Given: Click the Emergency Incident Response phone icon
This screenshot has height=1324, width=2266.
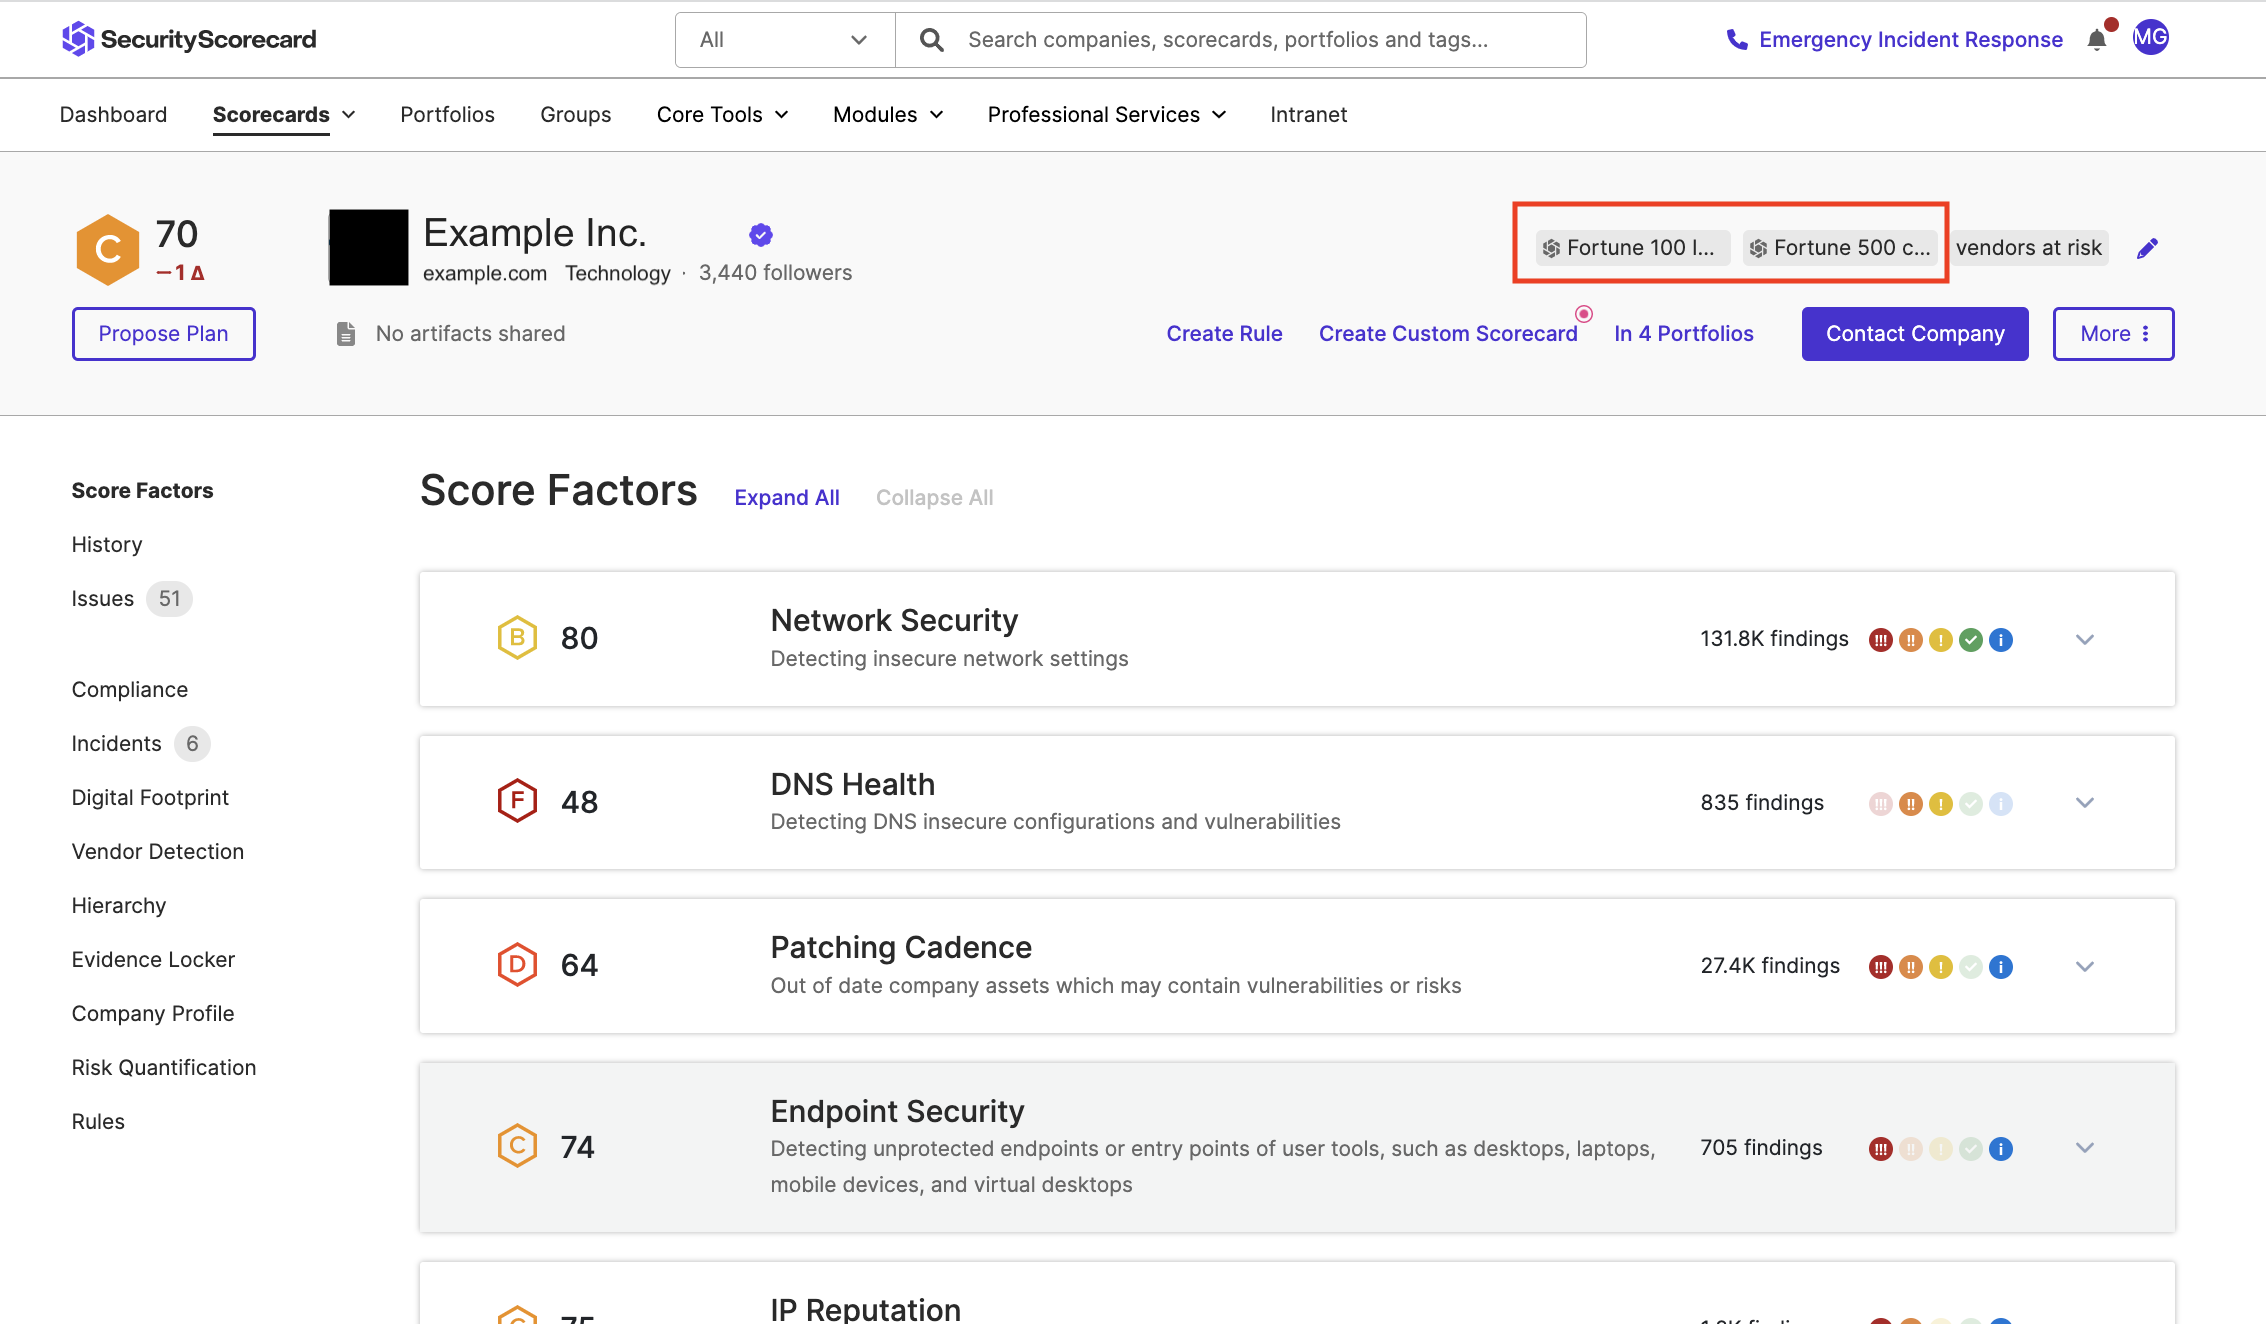Looking at the screenshot, I should (x=1737, y=40).
